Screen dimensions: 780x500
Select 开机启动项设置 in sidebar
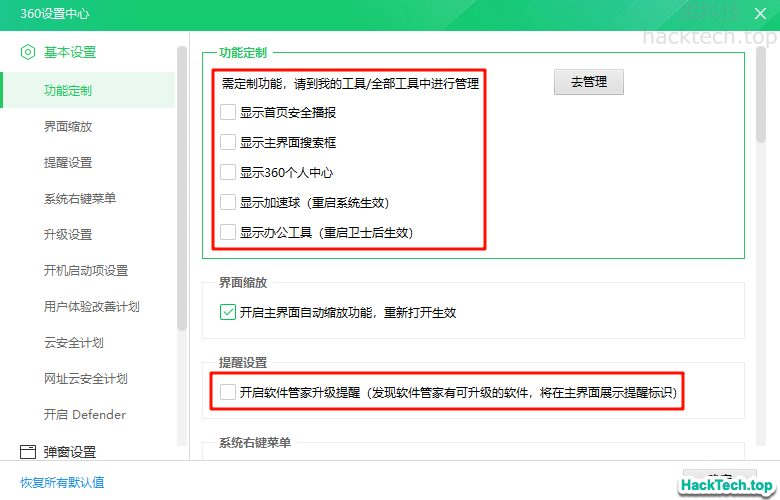coord(86,270)
